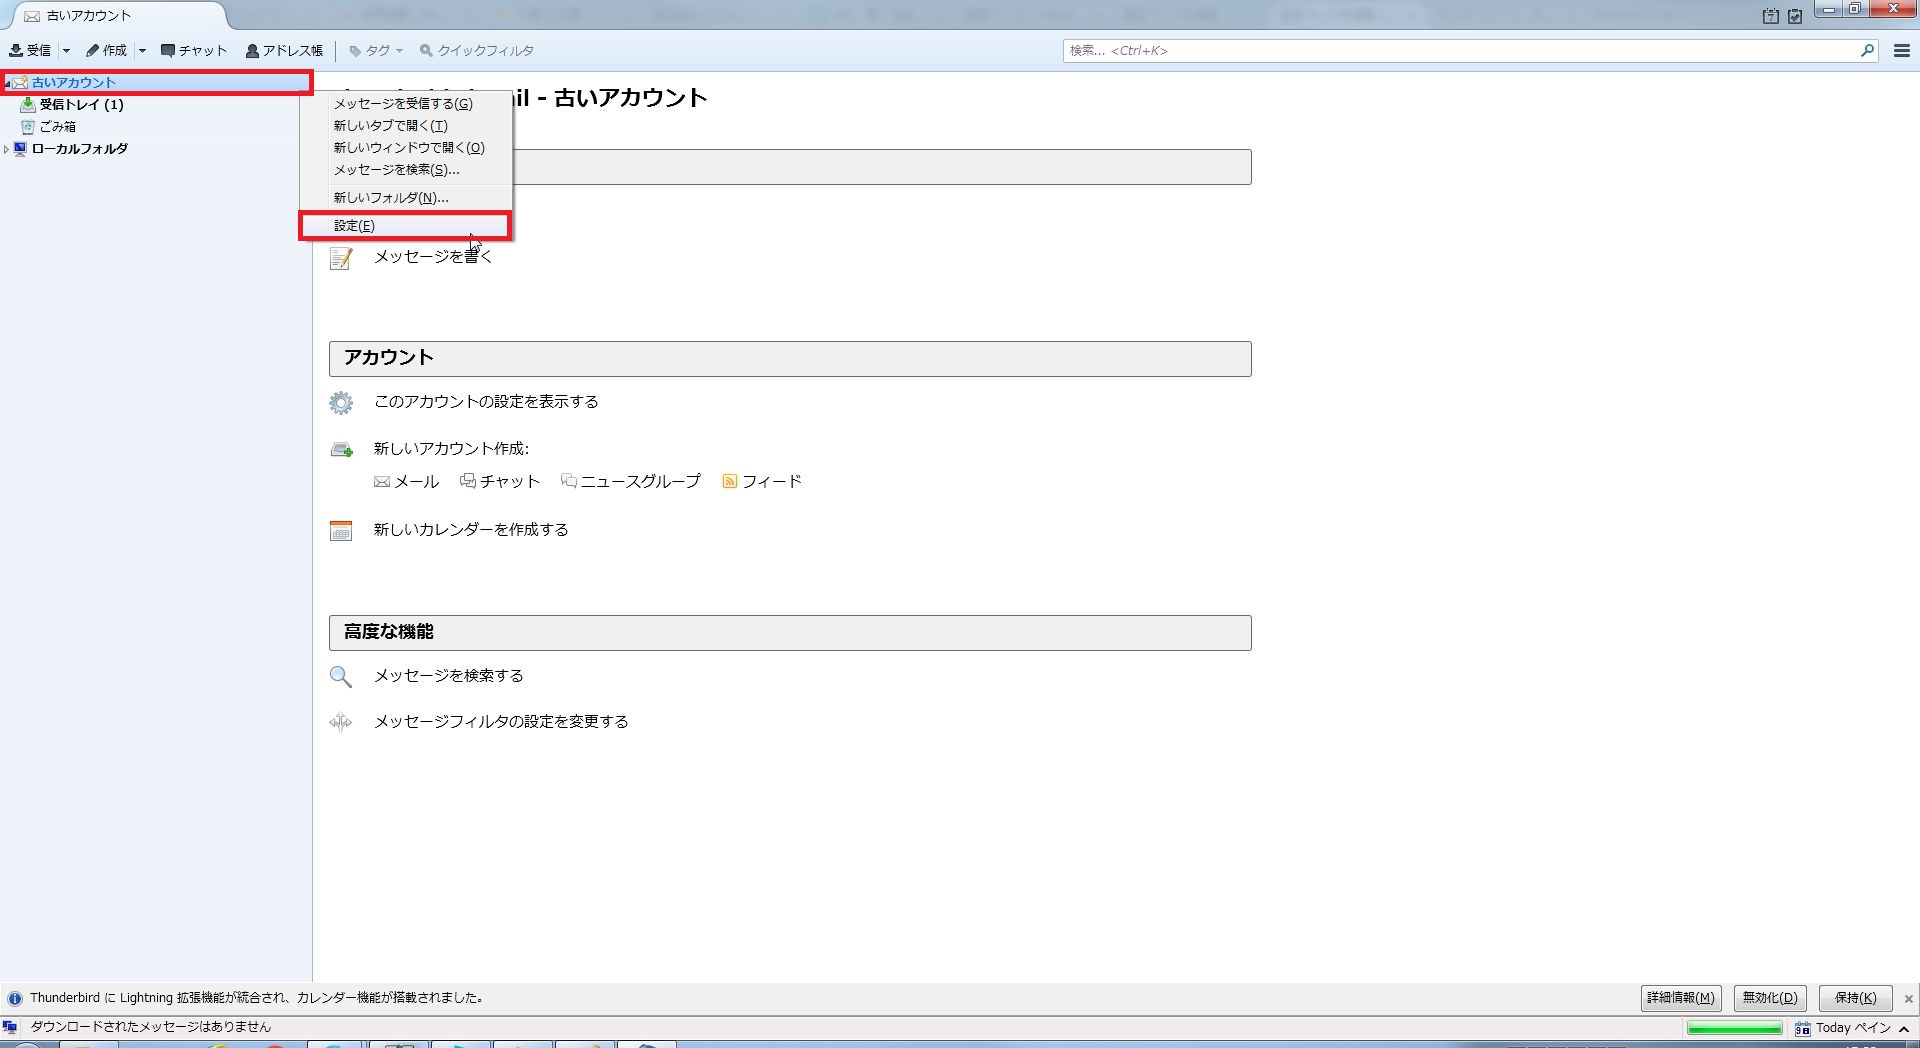This screenshot has width=1920, height=1048.
Task: Click the 高度な機能 section header
Action: tap(790, 633)
